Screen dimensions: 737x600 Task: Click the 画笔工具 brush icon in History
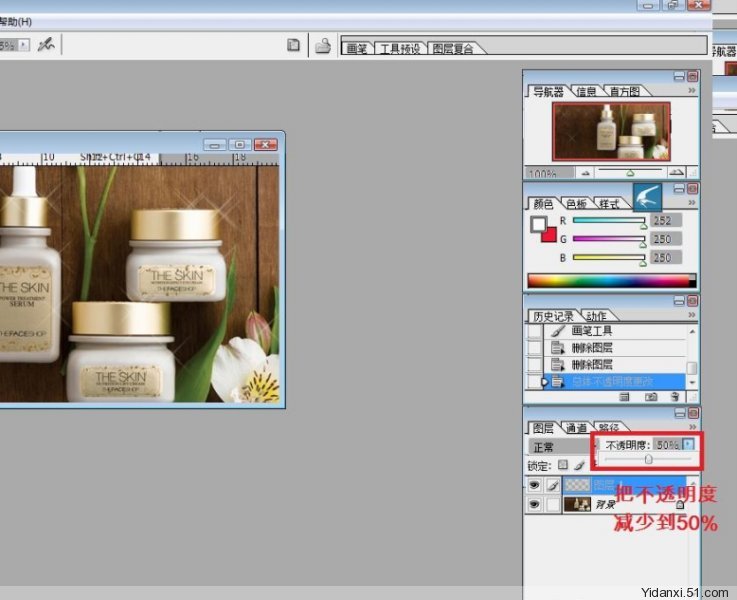[557, 331]
